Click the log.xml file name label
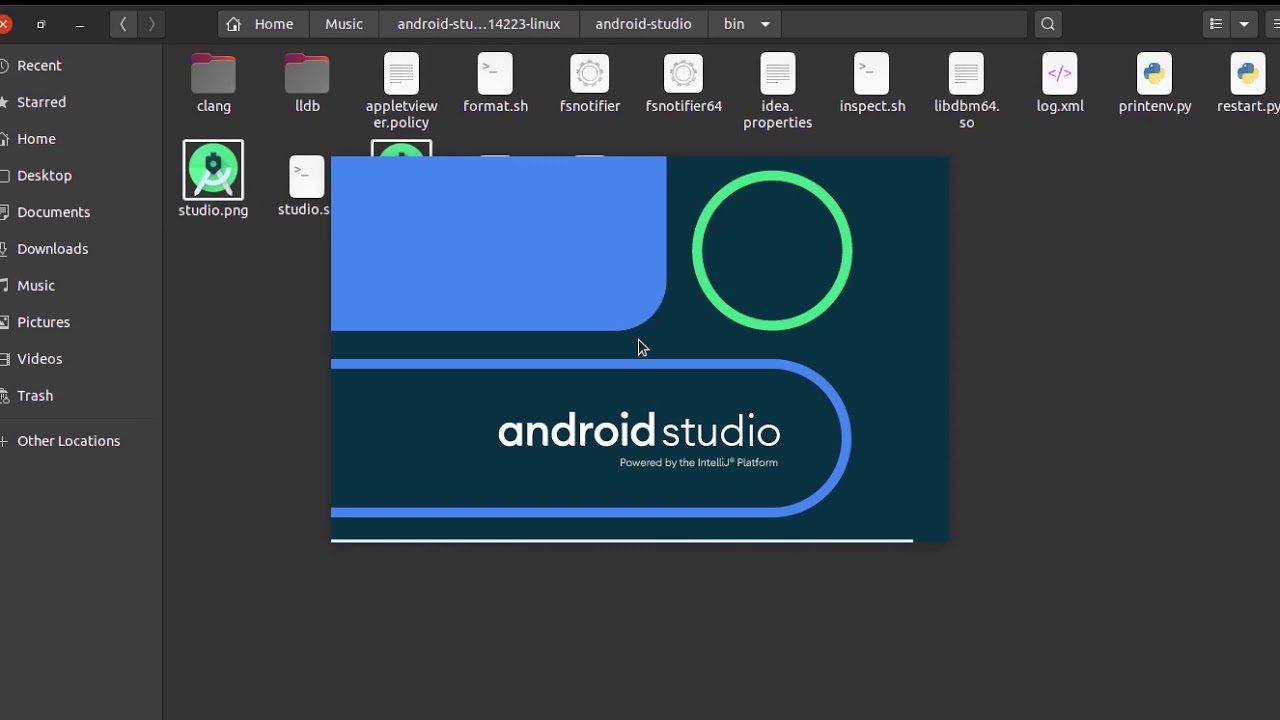This screenshot has width=1280, height=720. [1060, 106]
